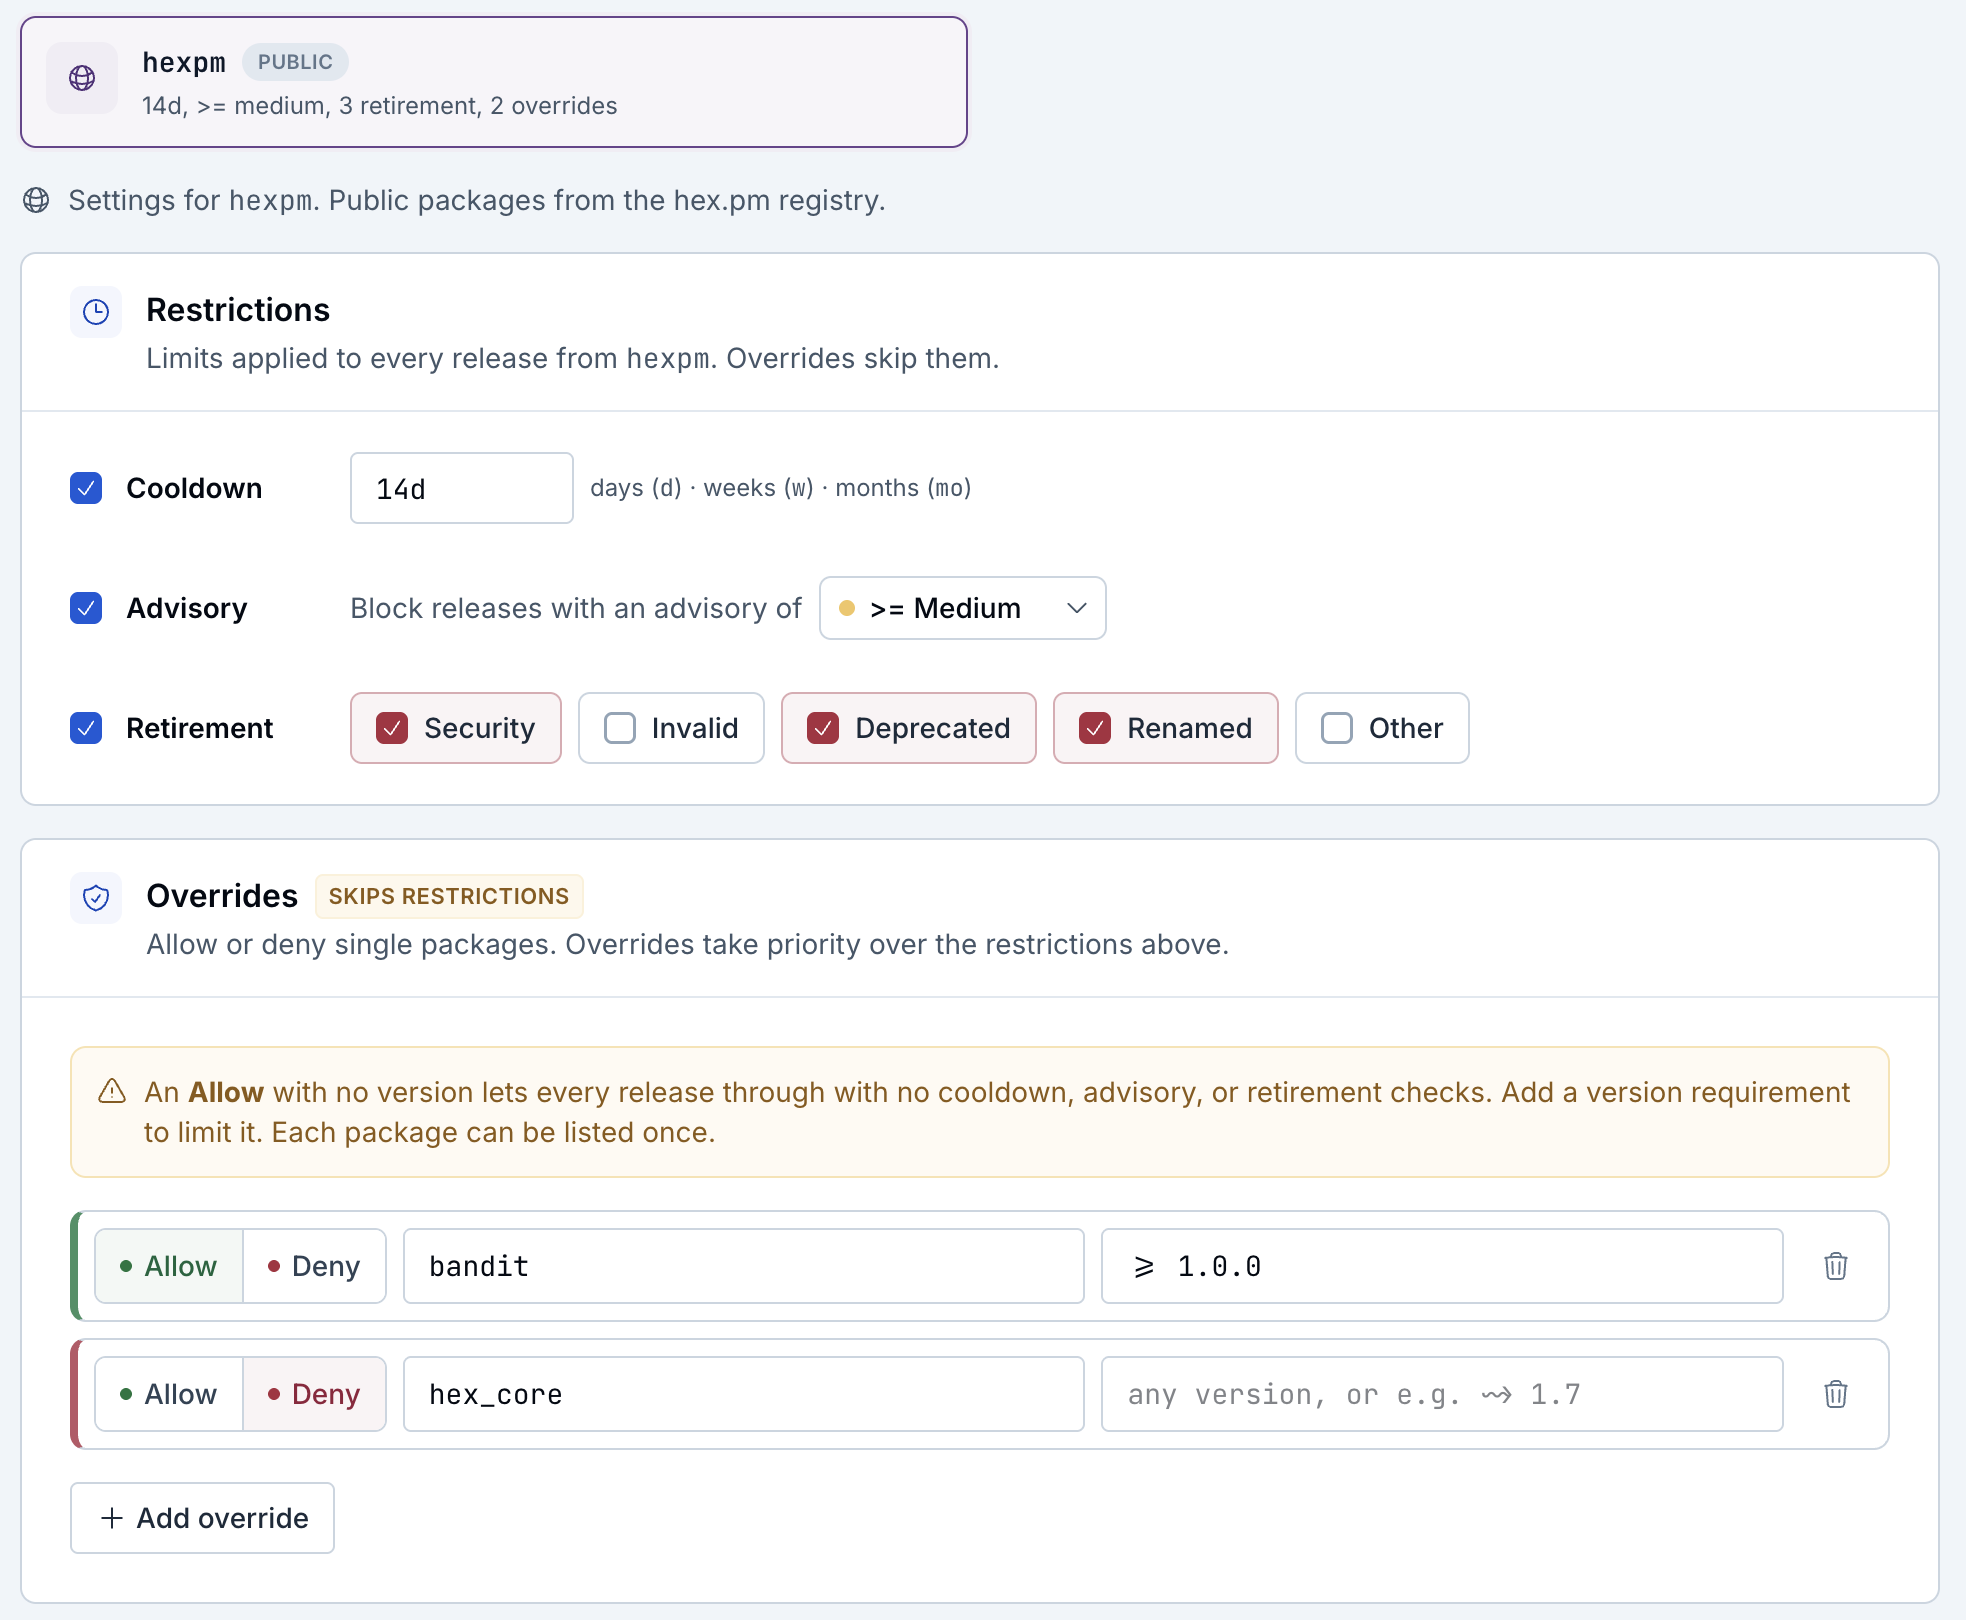The height and width of the screenshot is (1620, 1966).
Task: Click the empty any version field
Action: (1442, 1394)
